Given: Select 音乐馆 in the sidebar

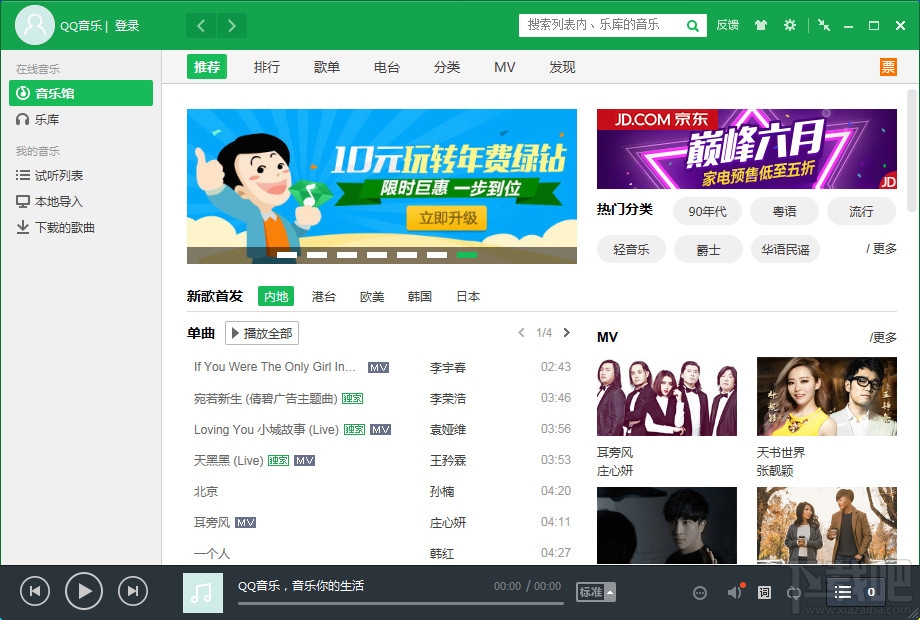Looking at the screenshot, I should click(x=81, y=93).
